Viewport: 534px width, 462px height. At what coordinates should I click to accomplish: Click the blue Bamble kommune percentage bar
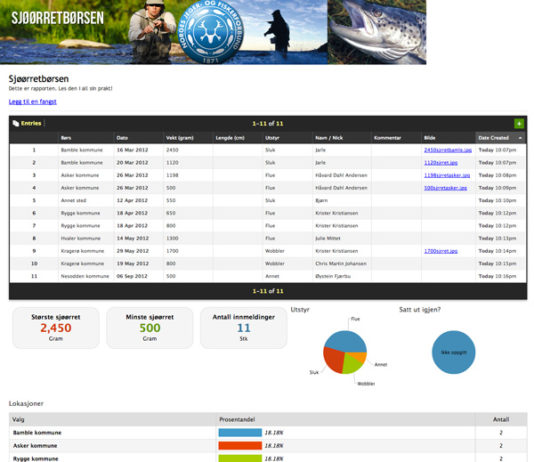pos(240,433)
